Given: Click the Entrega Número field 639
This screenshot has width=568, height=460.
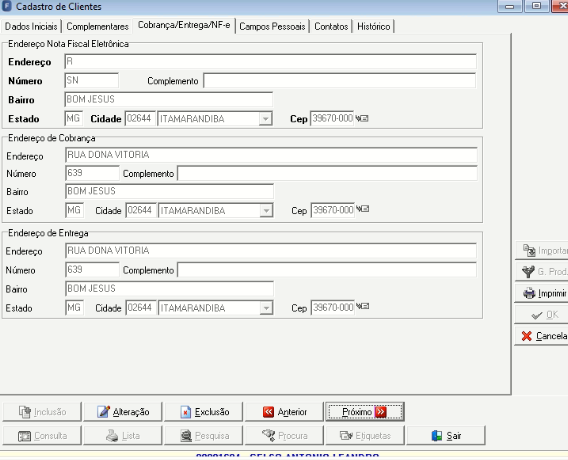Looking at the screenshot, I should [x=92, y=269].
